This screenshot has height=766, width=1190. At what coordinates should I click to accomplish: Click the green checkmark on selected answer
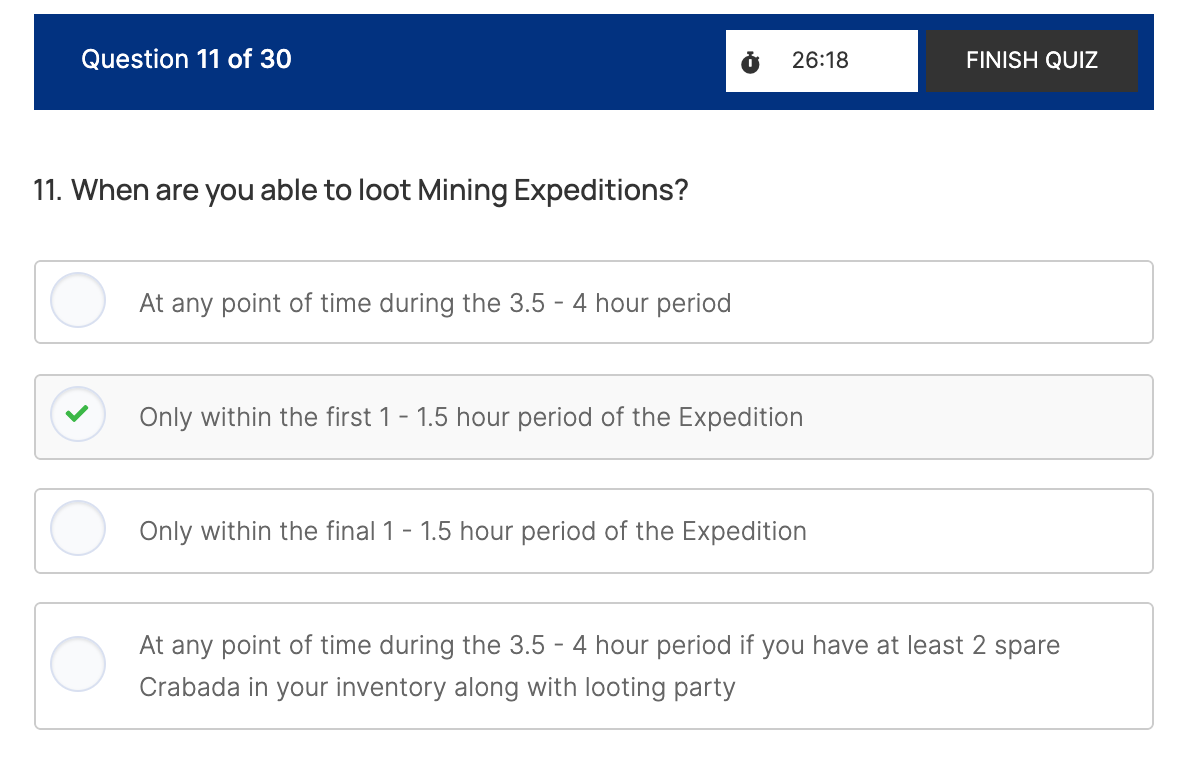[x=77, y=414]
